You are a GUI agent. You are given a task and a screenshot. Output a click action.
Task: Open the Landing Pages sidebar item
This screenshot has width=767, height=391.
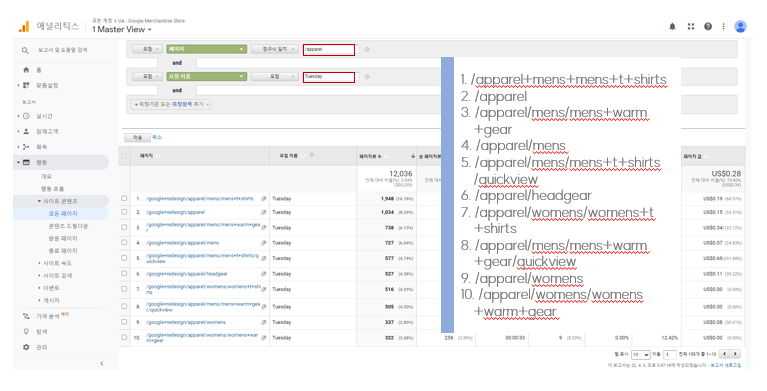click(63, 238)
